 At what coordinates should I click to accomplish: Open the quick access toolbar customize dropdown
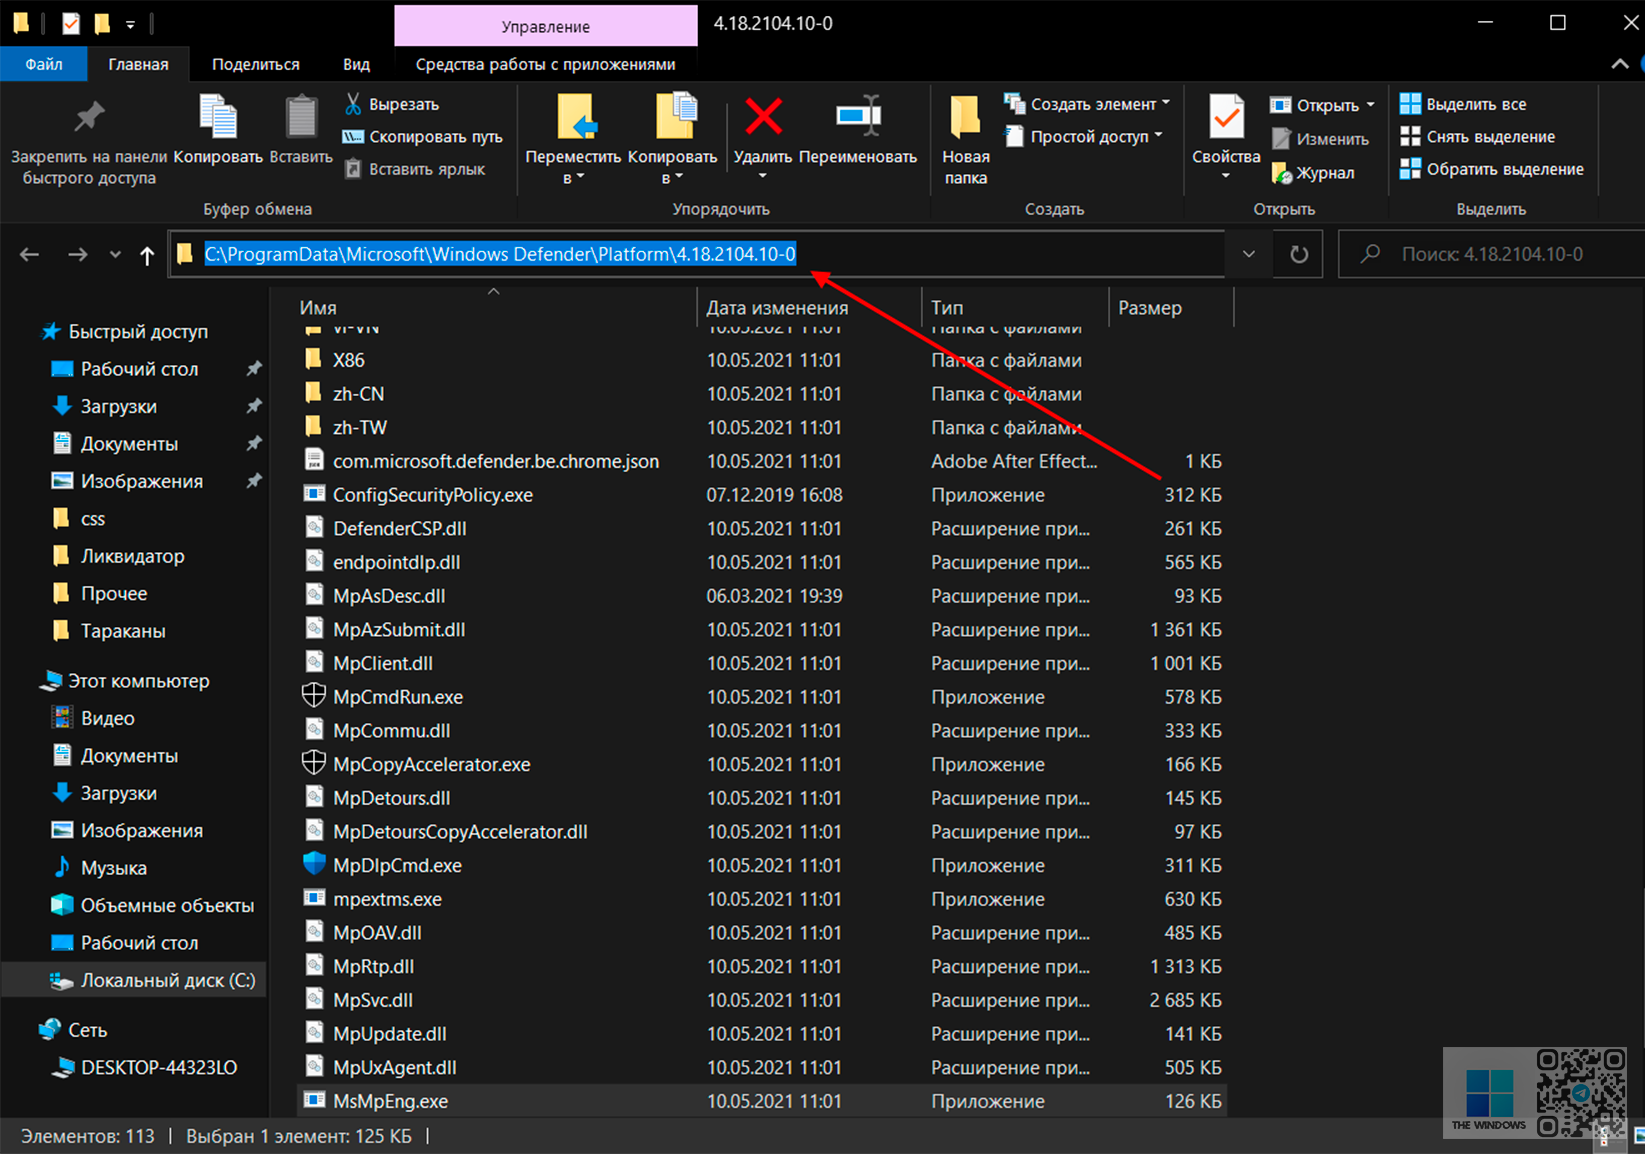coord(130,23)
